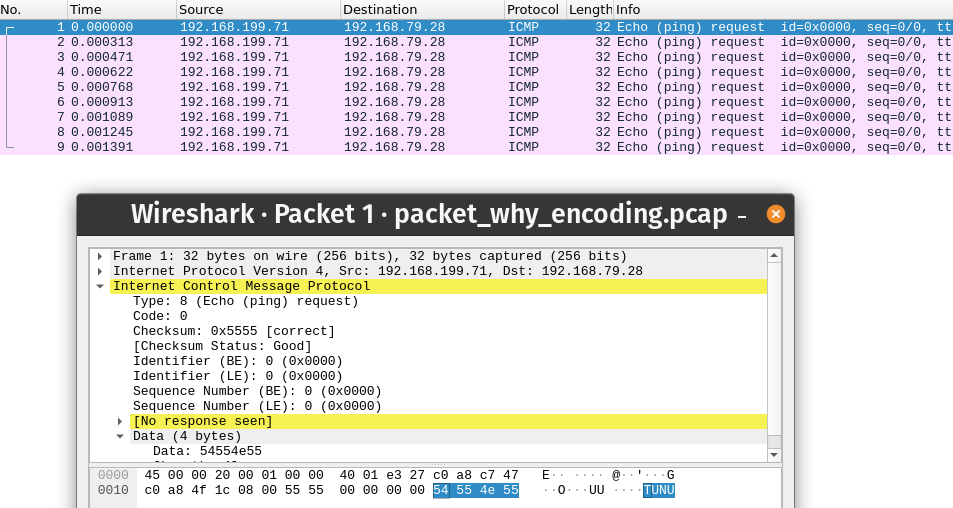Select the Identifier (LE) field
The image size is (953, 508).
pos(238,376)
